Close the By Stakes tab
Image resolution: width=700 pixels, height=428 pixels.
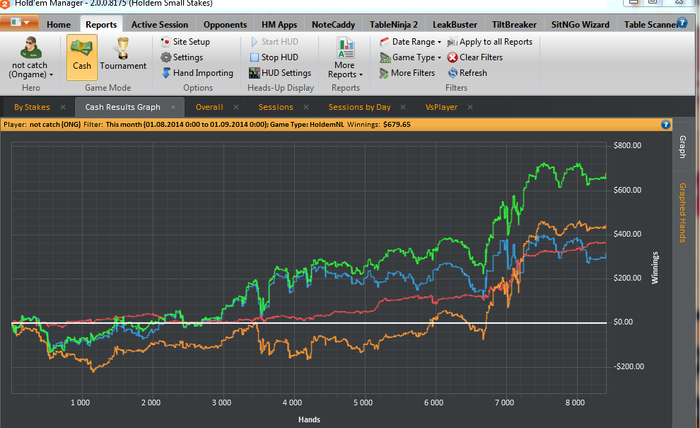click(63, 107)
